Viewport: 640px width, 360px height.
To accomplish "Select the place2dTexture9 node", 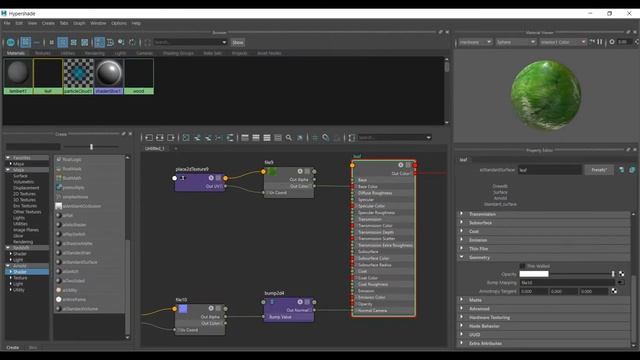I will 200,182.
